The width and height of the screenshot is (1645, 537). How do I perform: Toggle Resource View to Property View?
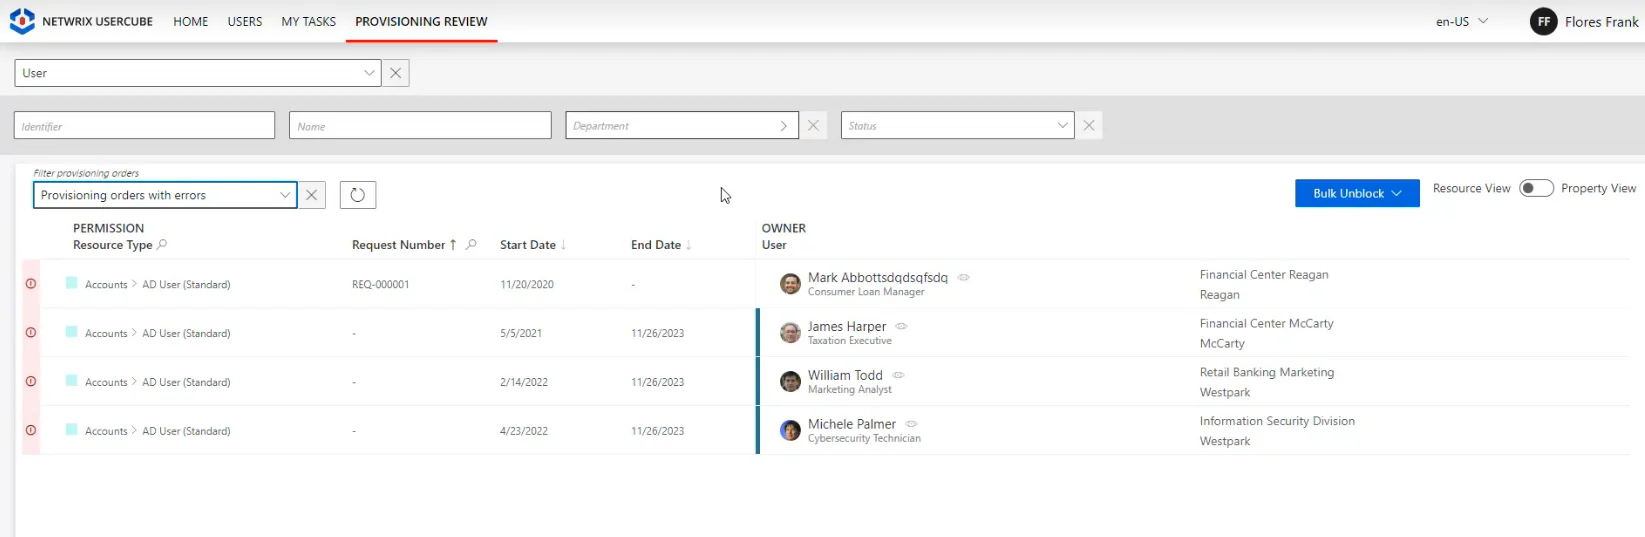point(1536,188)
